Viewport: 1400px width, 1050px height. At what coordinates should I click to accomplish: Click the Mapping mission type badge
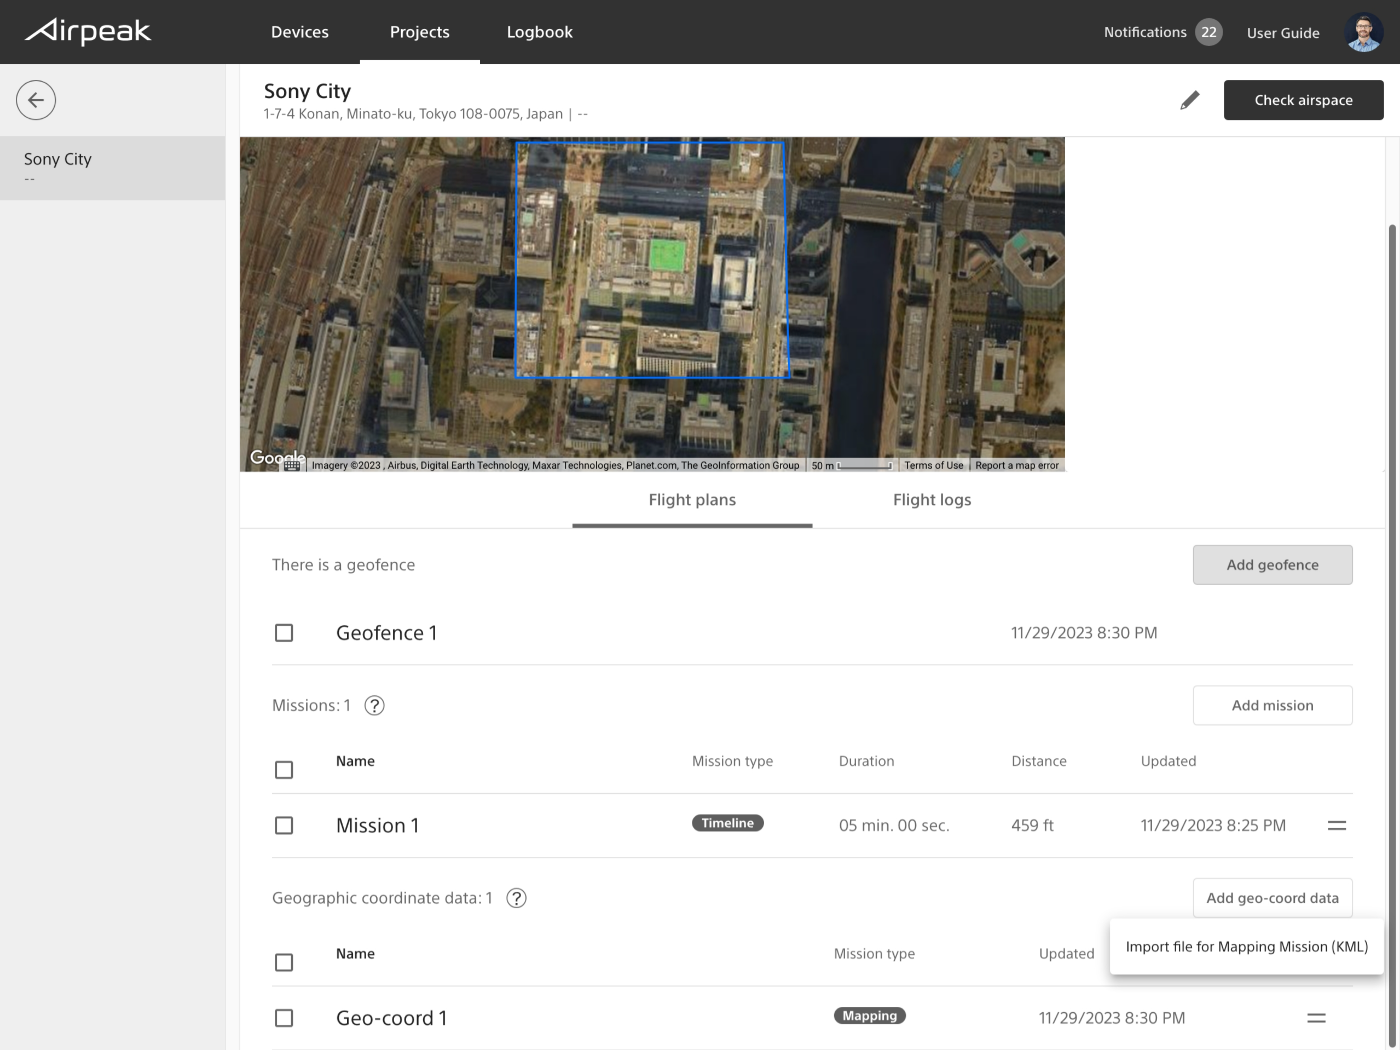click(x=870, y=1016)
